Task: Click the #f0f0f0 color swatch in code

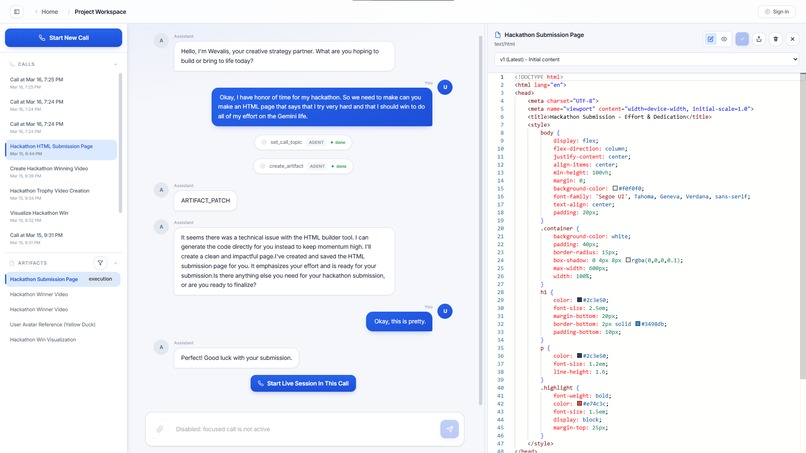Action: click(615, 188)
